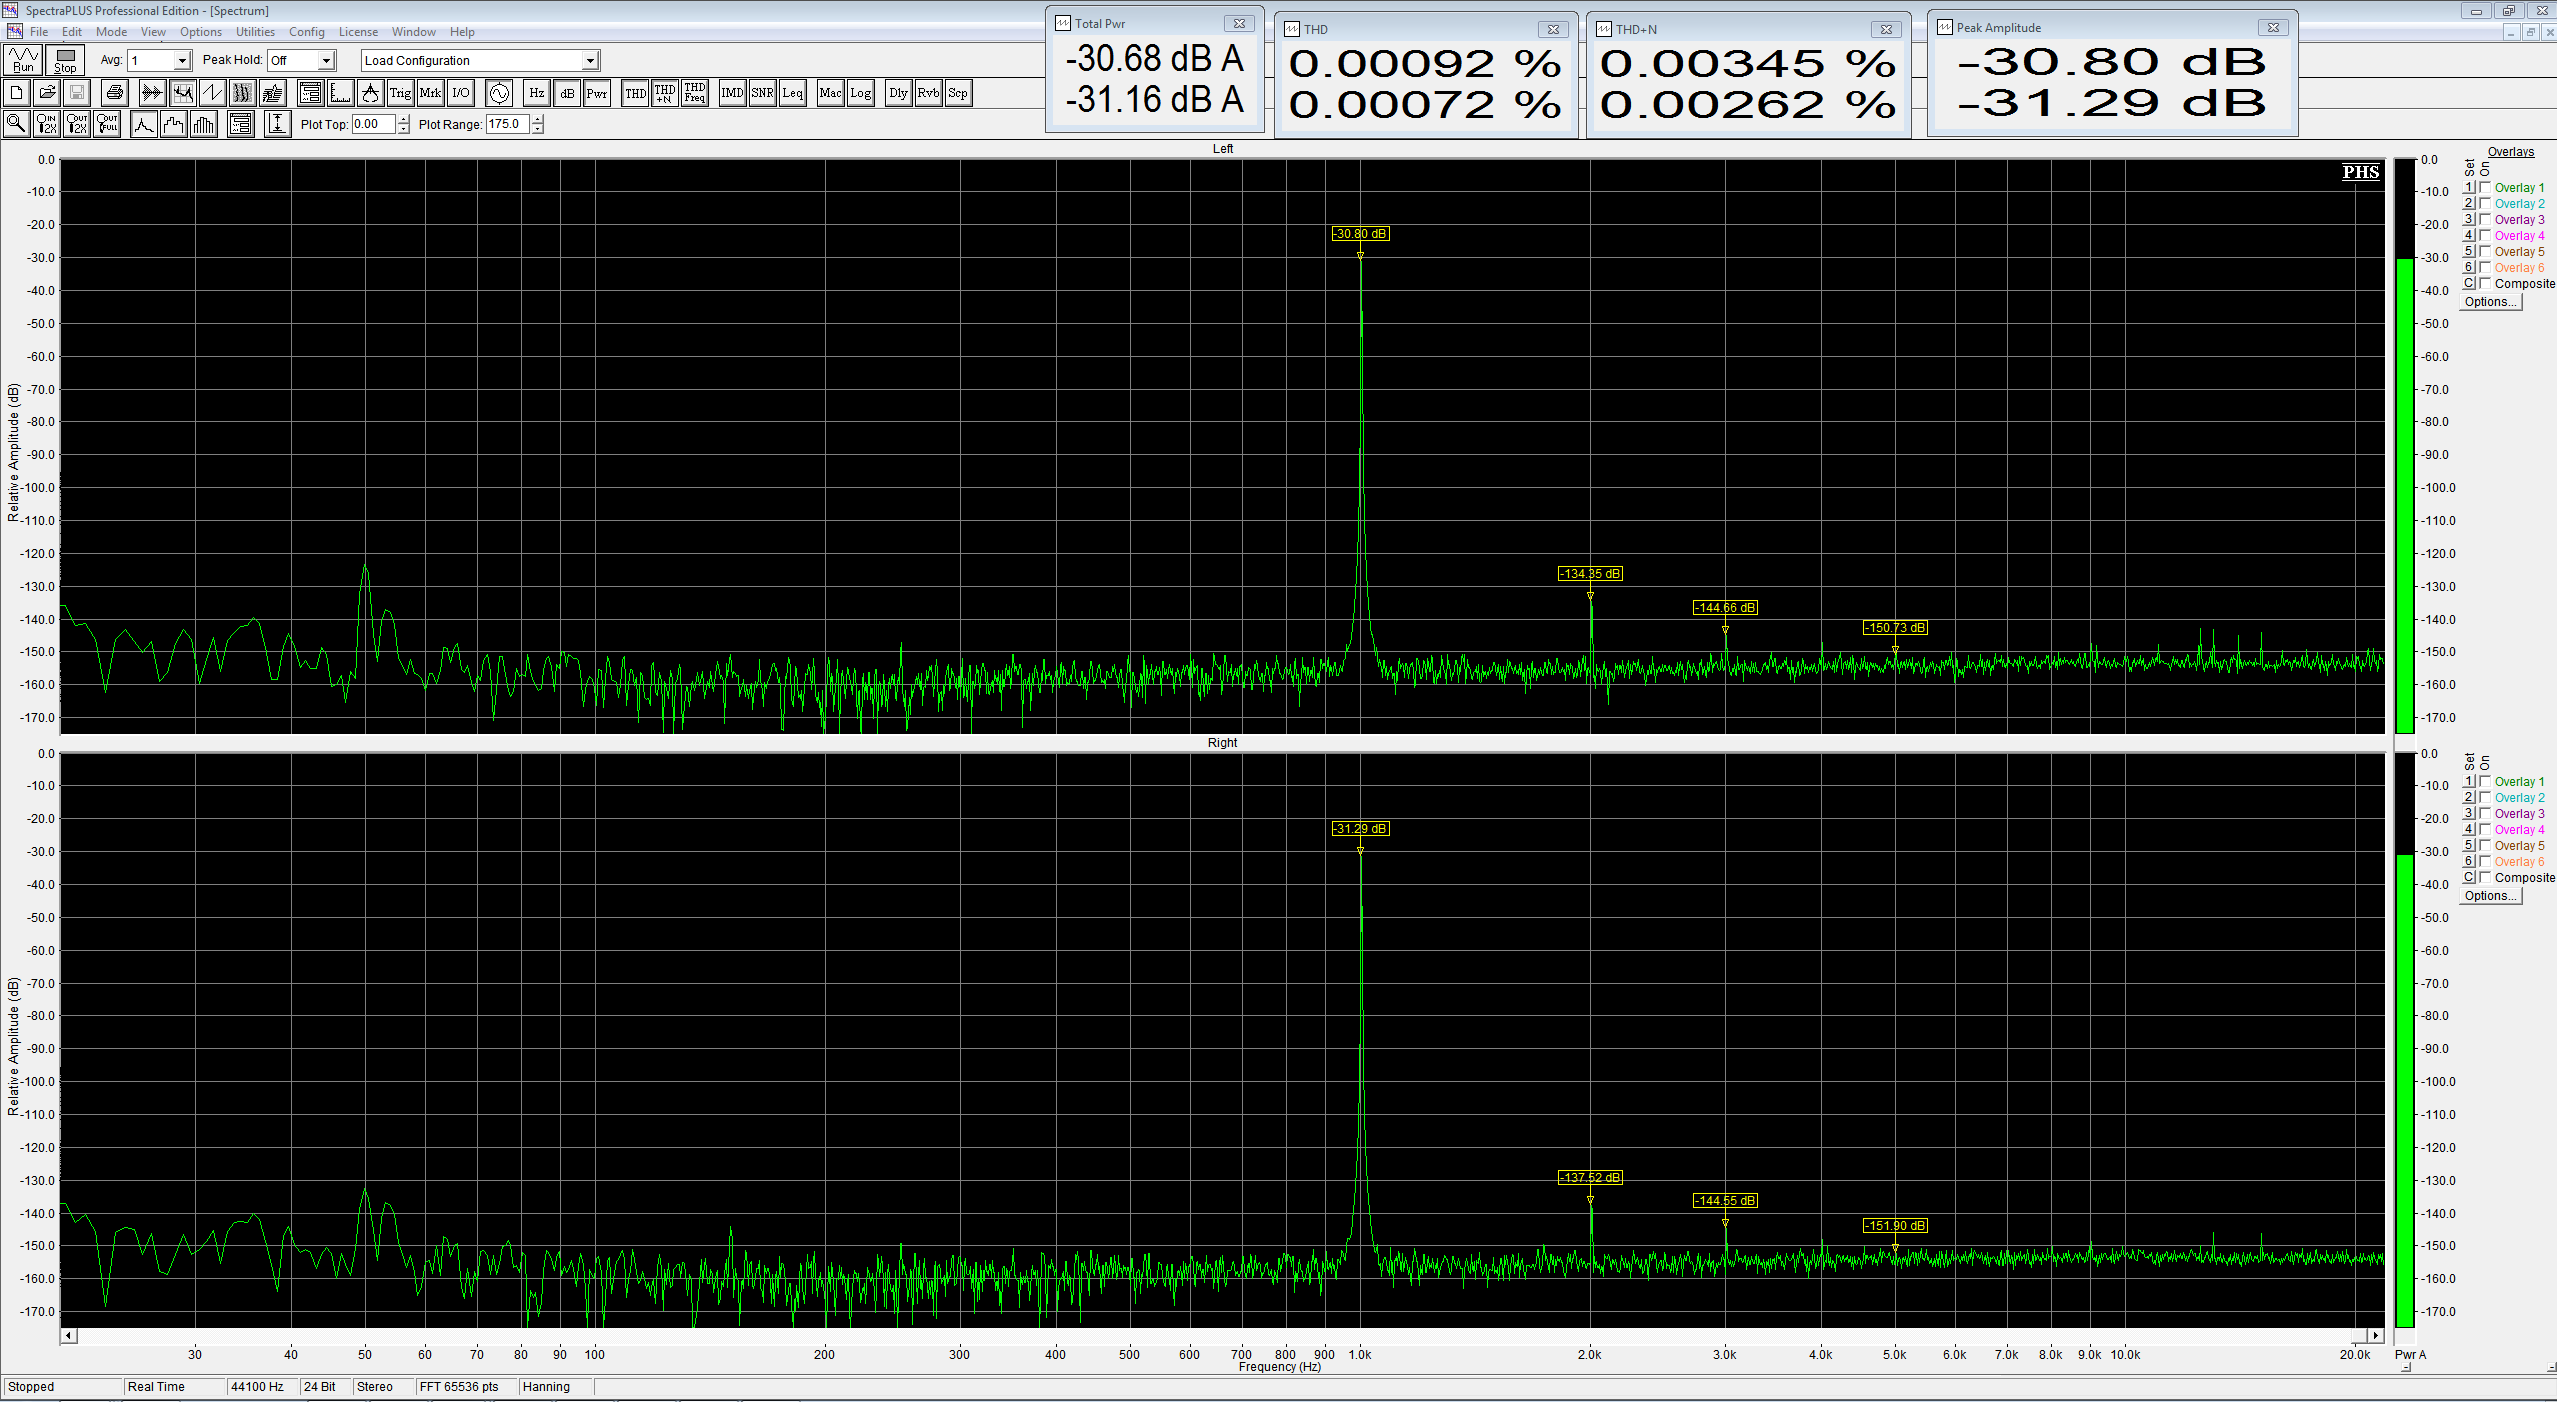
Task: Open the Utilities menu
Action: click(x=255, y=32)
